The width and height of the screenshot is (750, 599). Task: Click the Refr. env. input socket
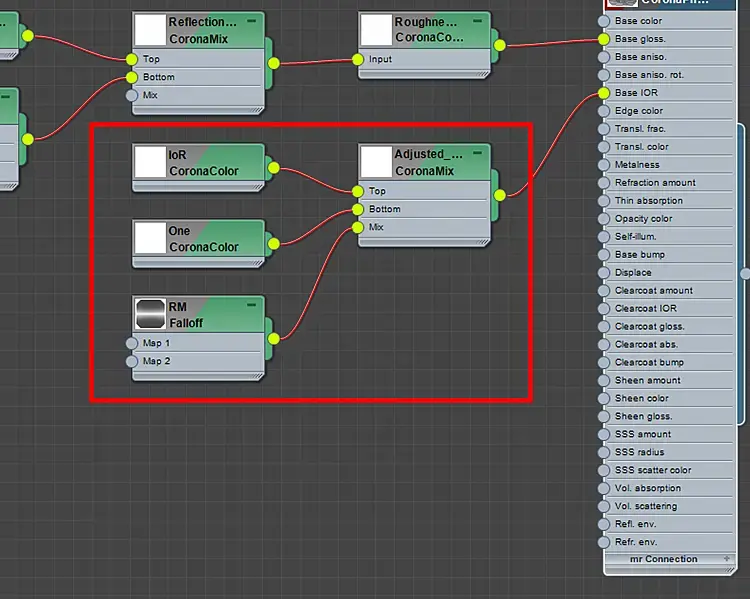click(604, 542)
